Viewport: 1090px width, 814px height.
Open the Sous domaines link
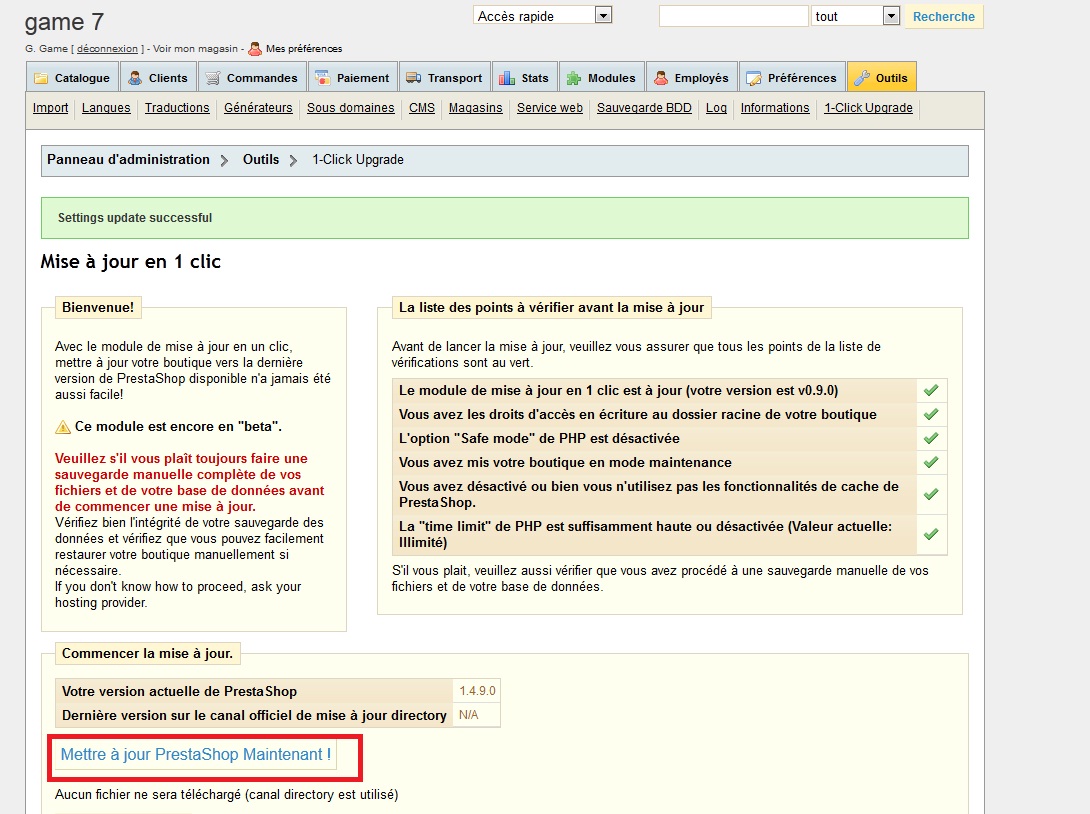[350, 108]
